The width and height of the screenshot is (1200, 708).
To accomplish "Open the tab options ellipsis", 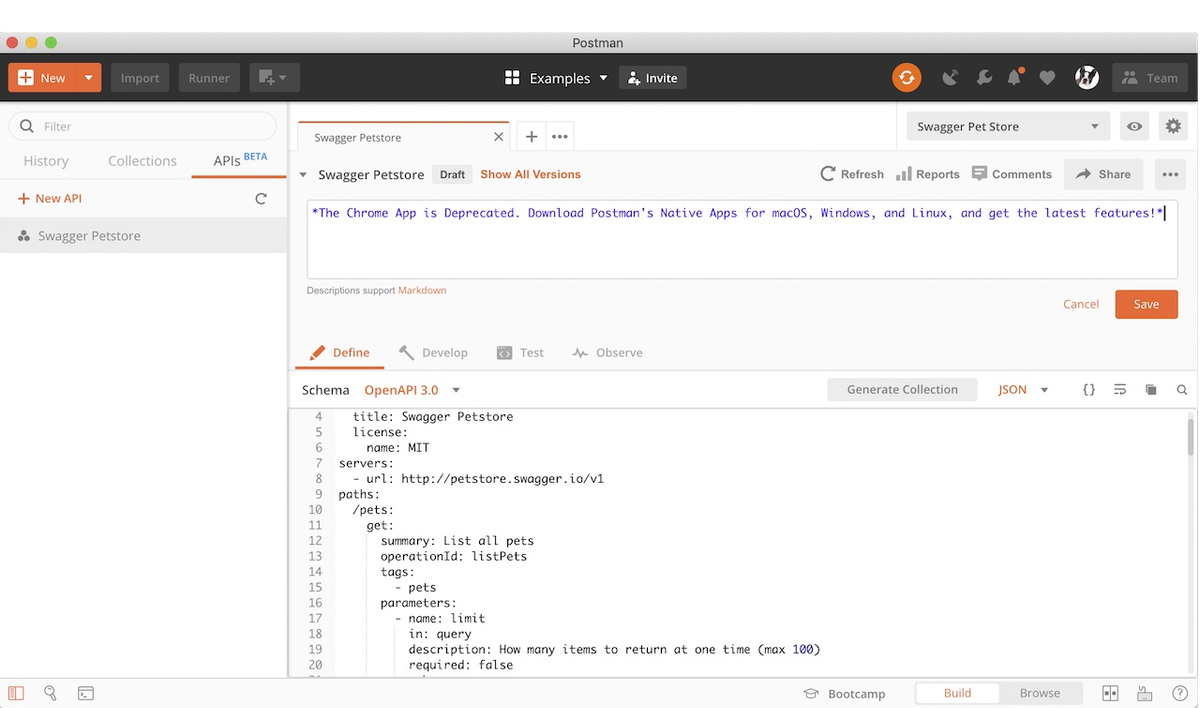I will point(560,137).
